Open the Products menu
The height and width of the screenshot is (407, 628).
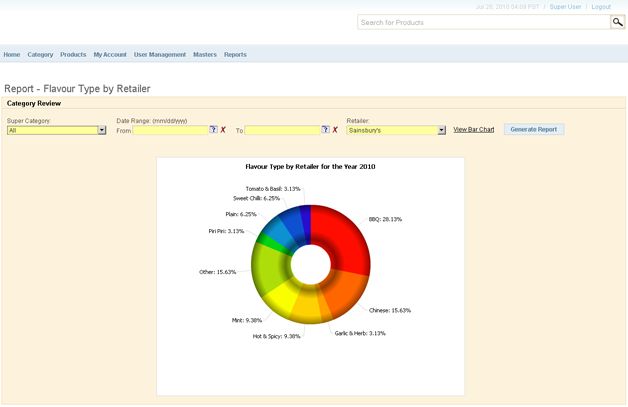(73, 54)
